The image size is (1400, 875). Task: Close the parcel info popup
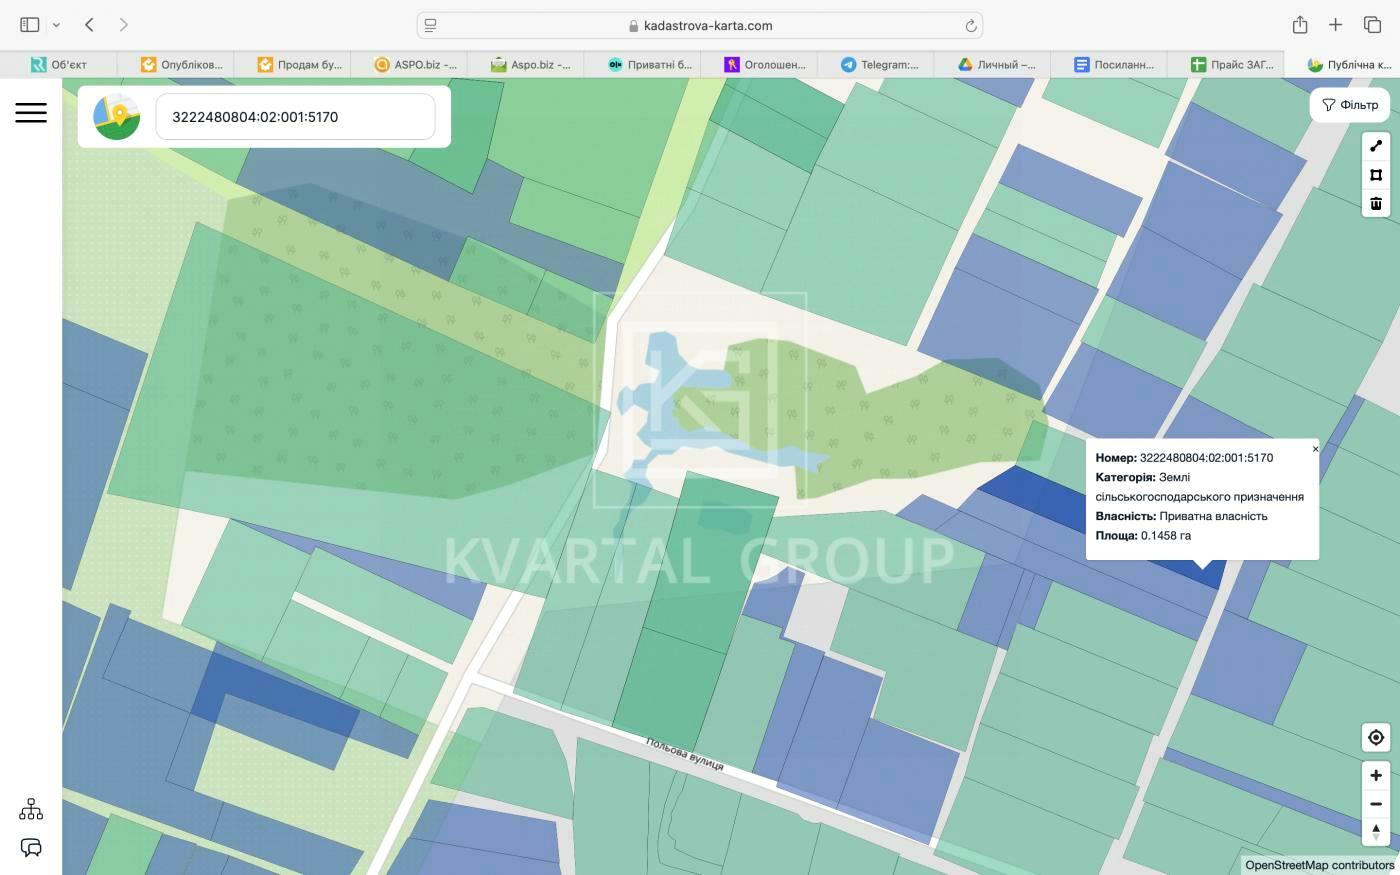pos(1315,449)
